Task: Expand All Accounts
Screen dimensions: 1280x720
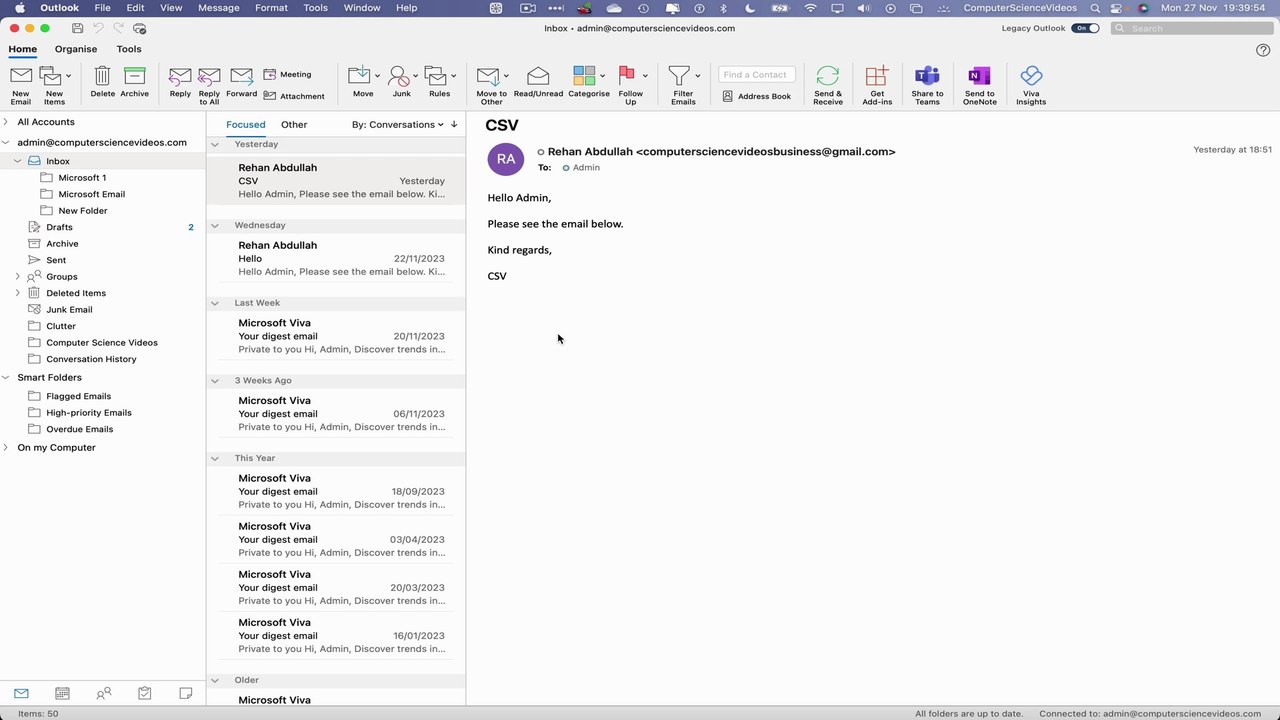Action: pyautogui.click(x=6, y=122)
